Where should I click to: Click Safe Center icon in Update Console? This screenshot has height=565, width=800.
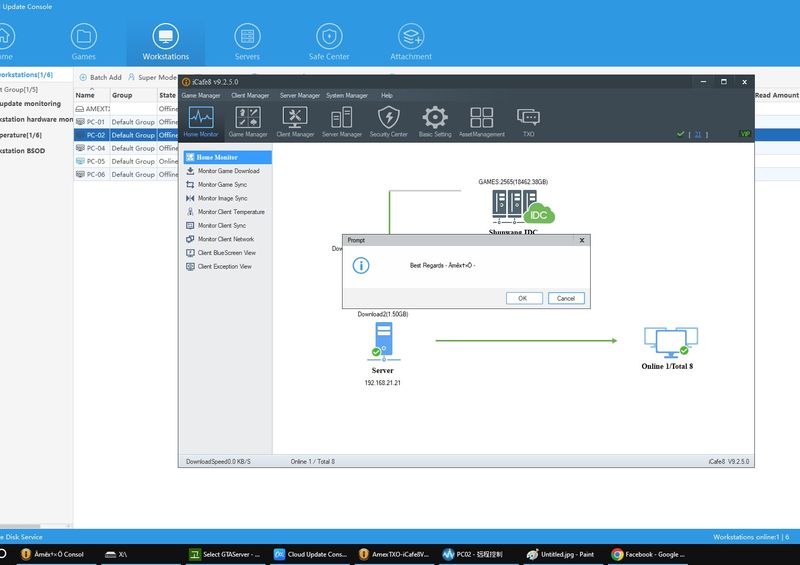(329, 42)
